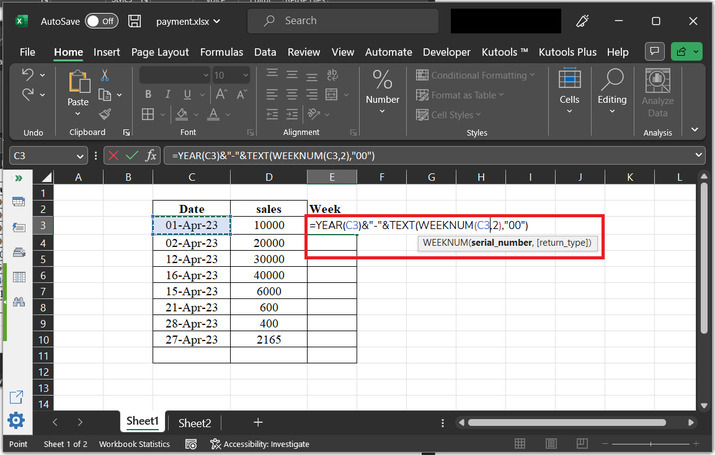Toggle Bold formatting

coord(148,95)
